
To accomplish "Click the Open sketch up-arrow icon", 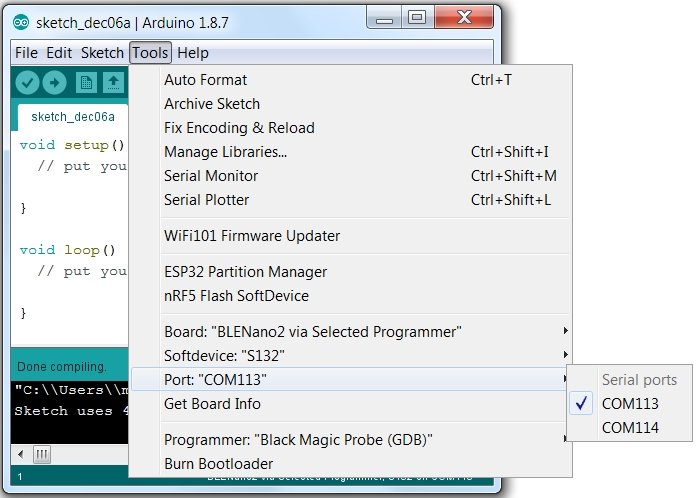I will [x=114, y=83].
